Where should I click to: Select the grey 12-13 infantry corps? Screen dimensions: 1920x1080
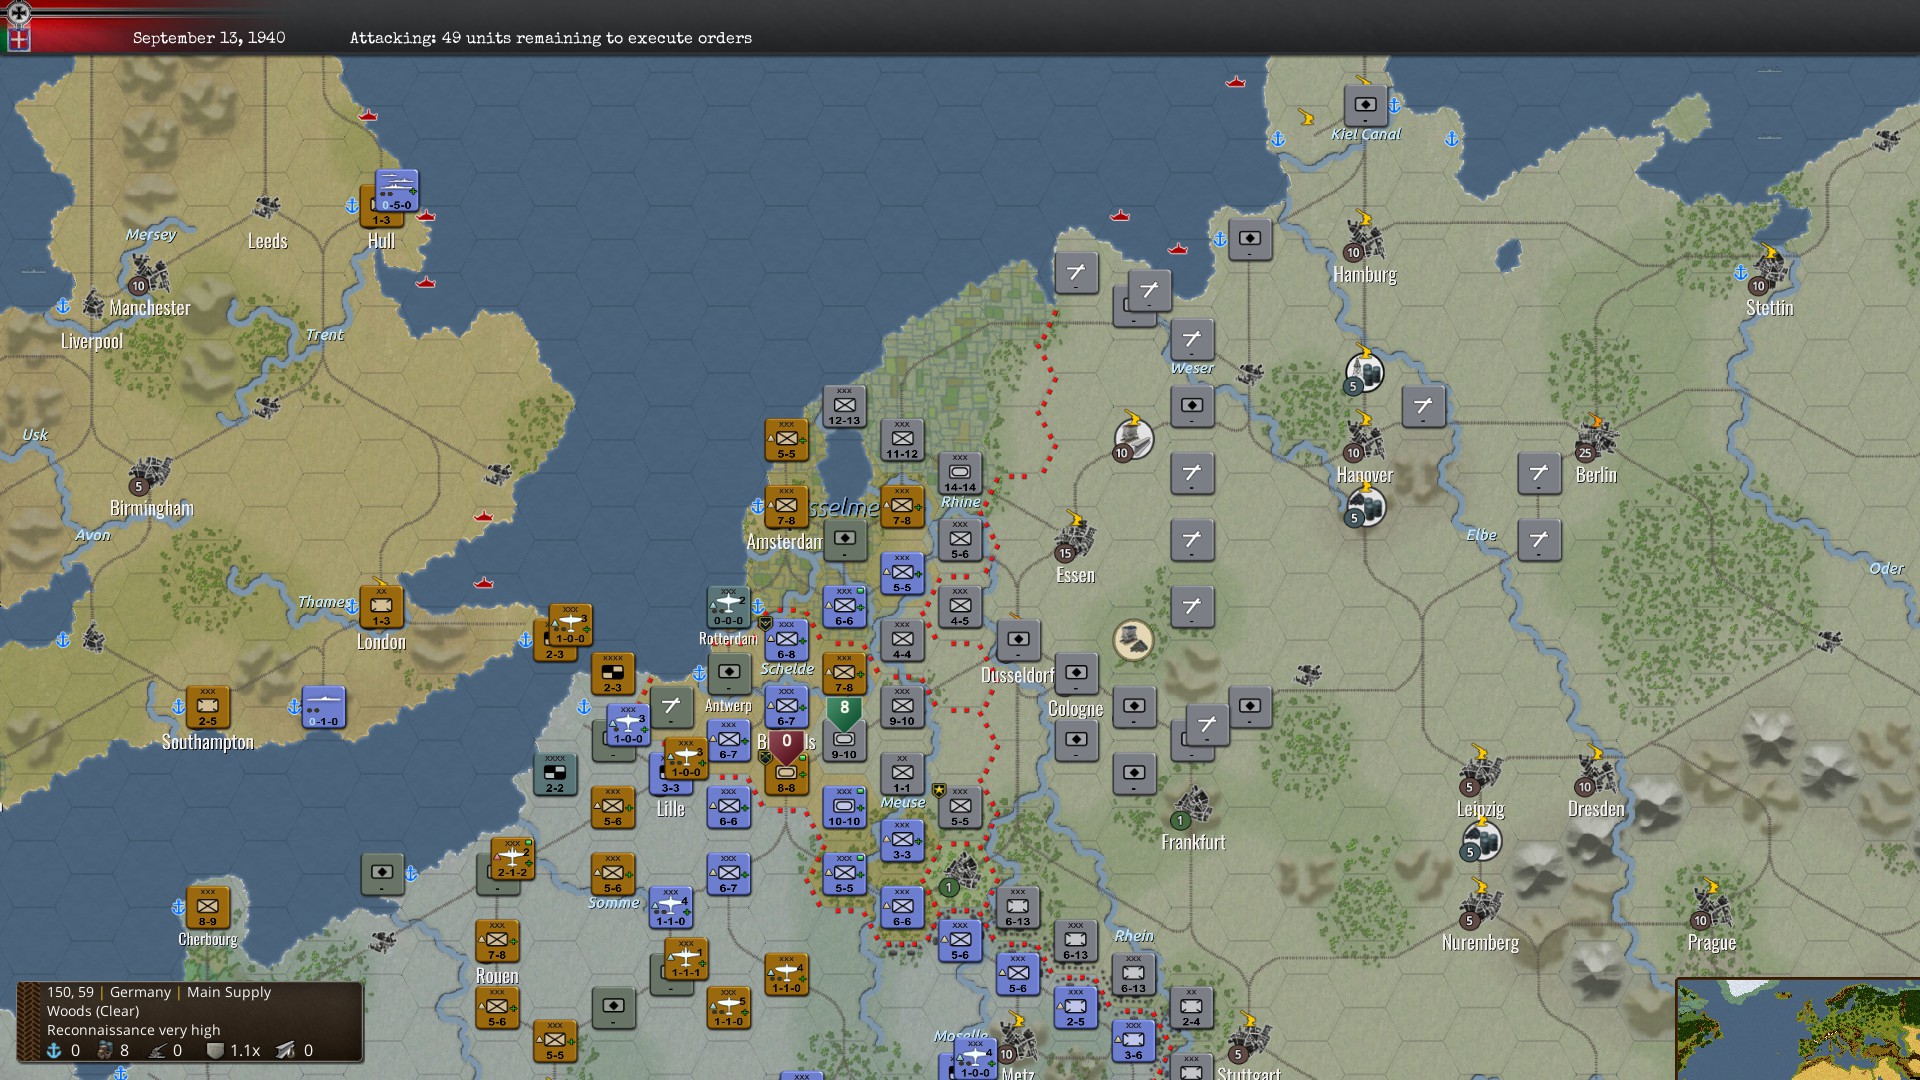click(x=844, y=407)
